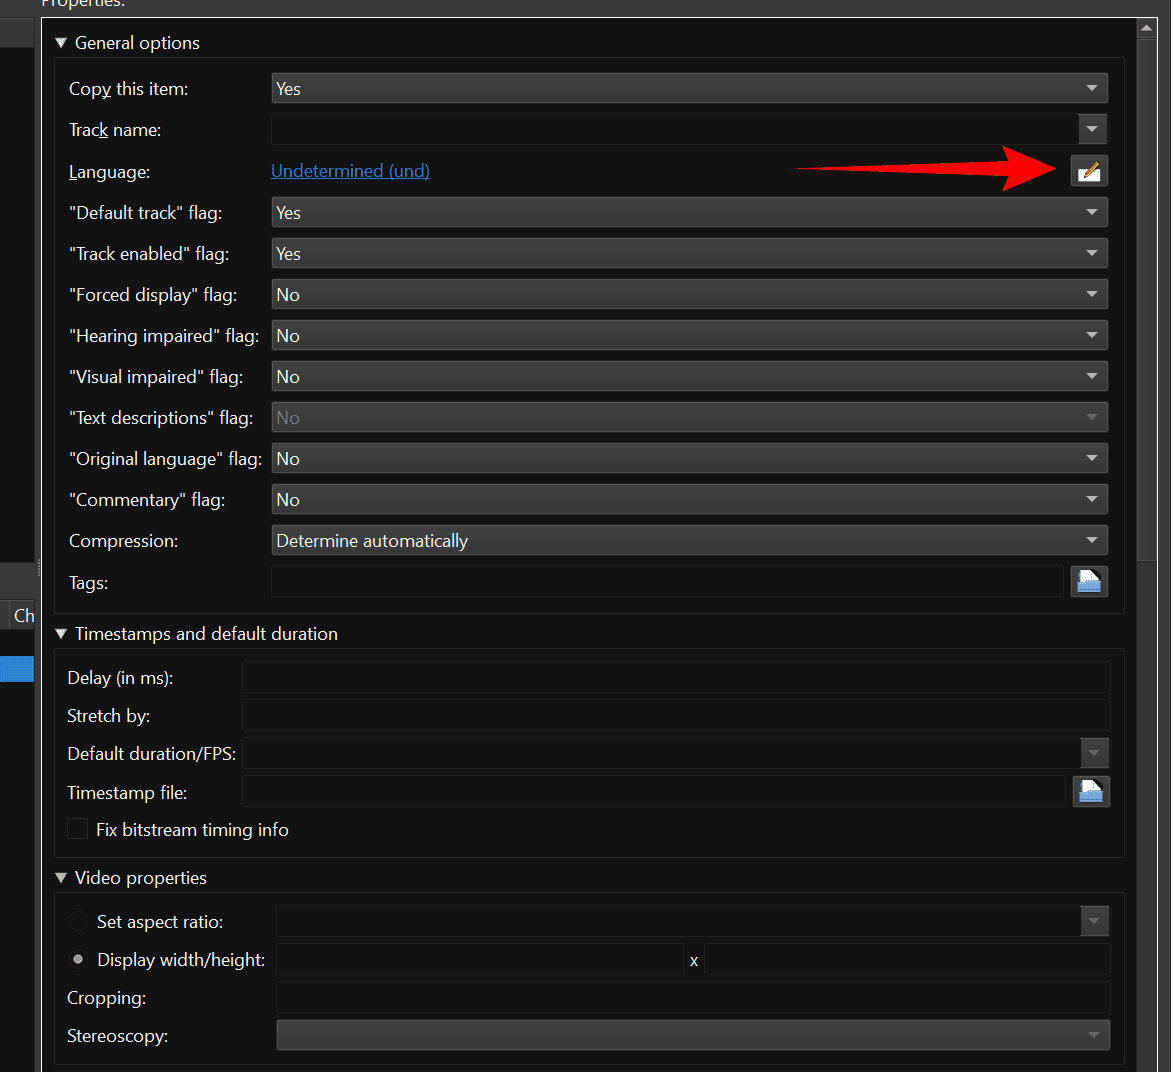Collapse Timestamps and default duration section
The height and width of the screenshot is (1072, 1171).
[x=61, y=633]
